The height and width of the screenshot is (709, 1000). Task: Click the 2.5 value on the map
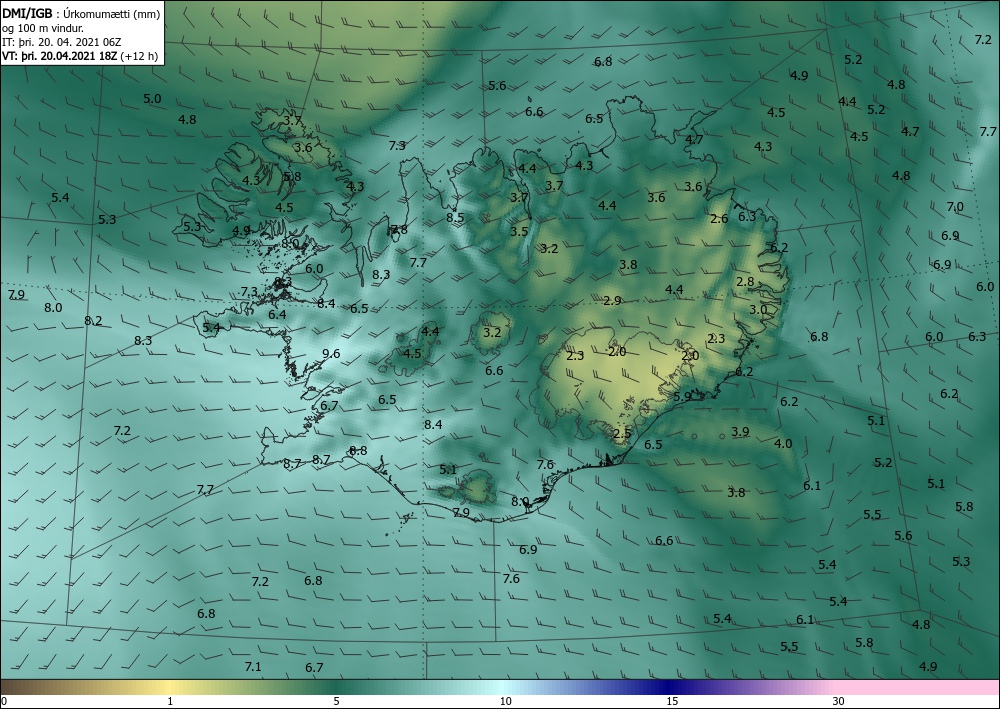(622, 434)
